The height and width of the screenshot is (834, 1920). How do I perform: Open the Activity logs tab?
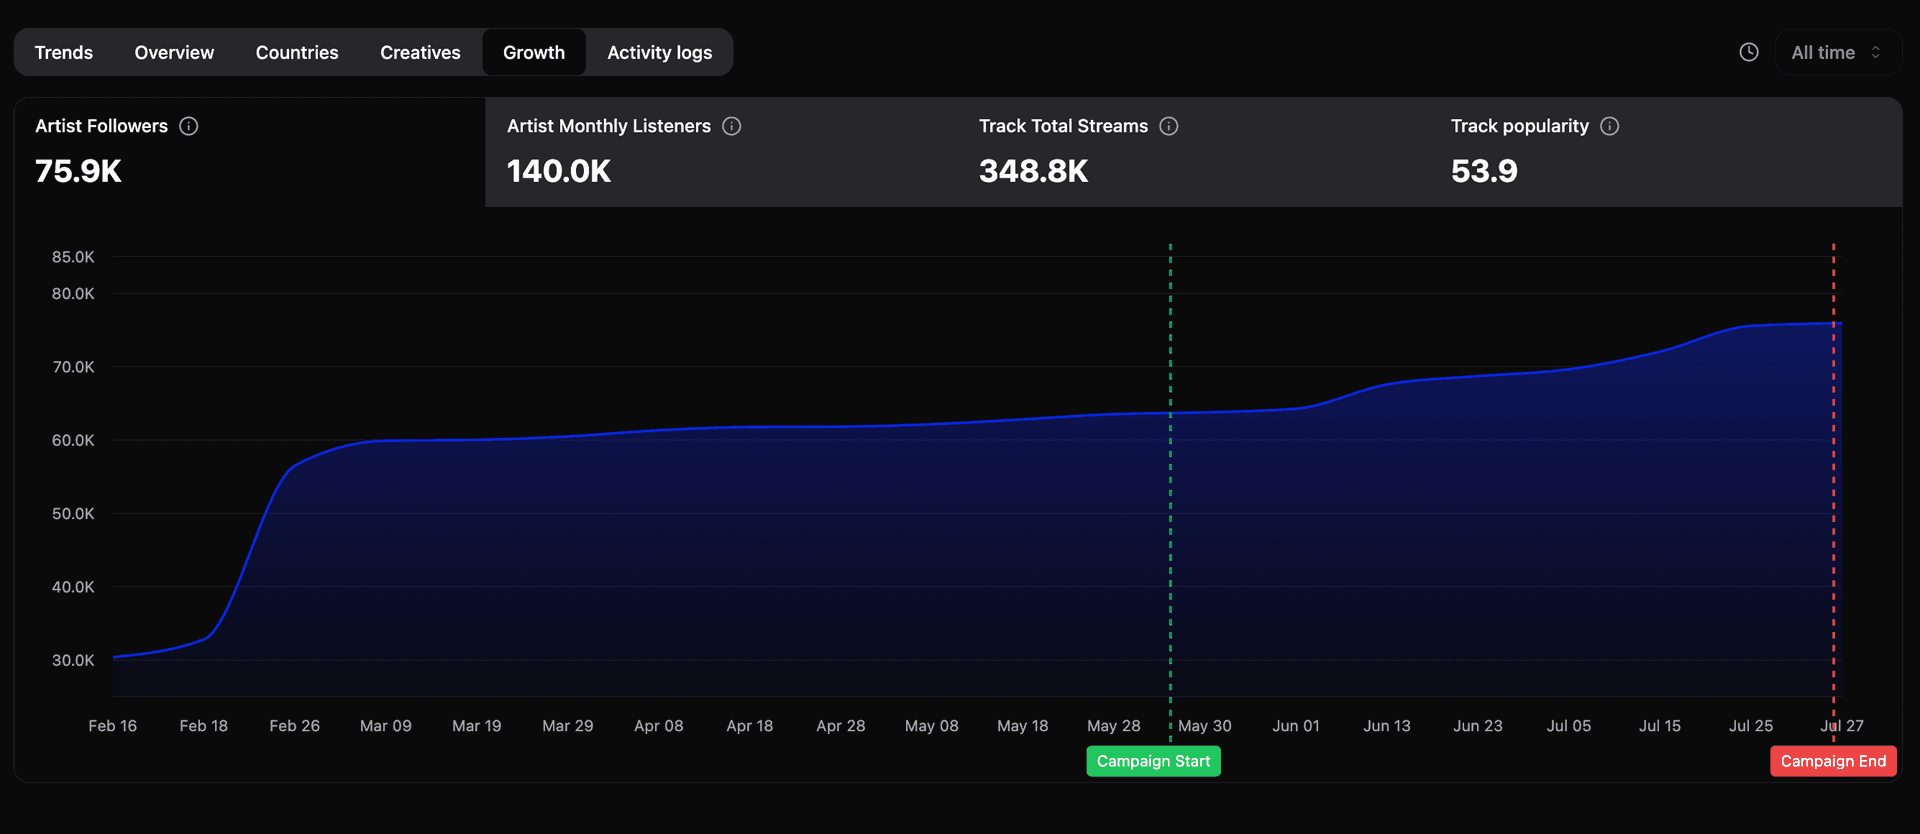(660, 52)
